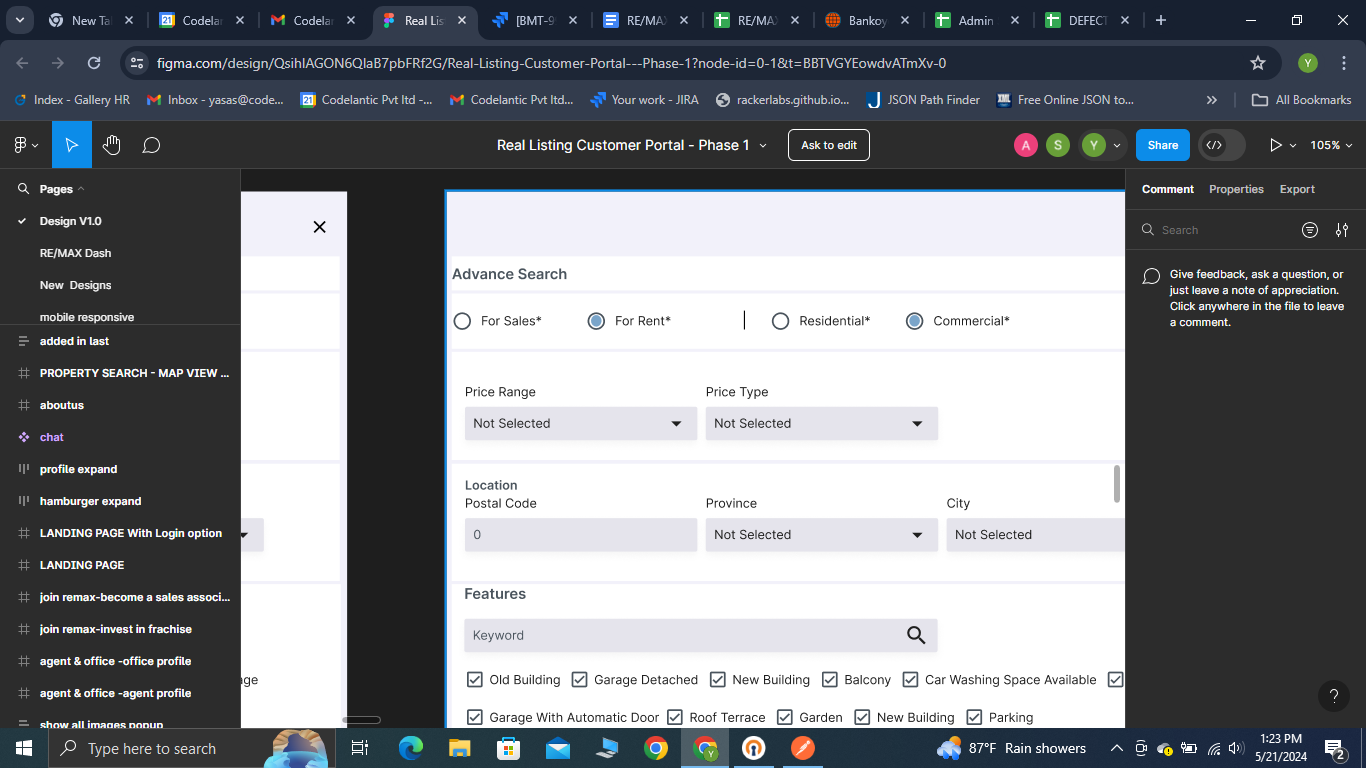Screen dimensions: 1366x768
Task: Open notification center icon
Action: coord(1335,748)
